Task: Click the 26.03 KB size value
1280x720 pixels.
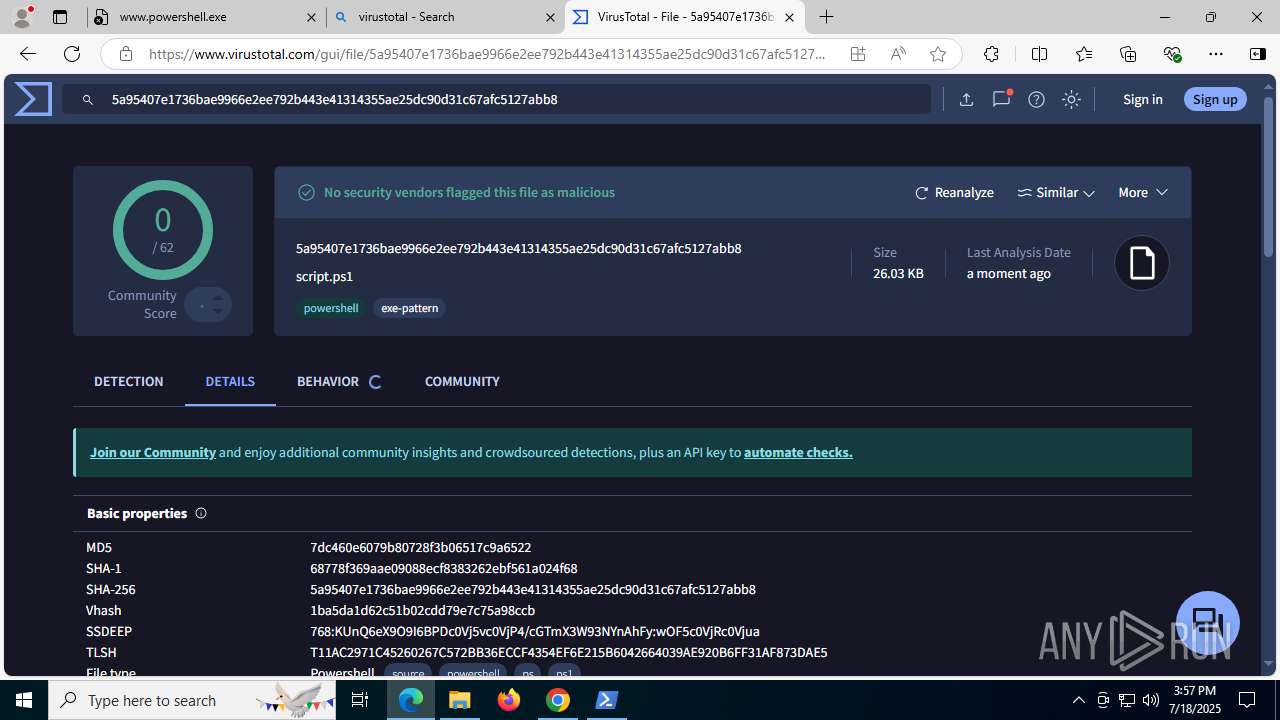Action: 898,273
